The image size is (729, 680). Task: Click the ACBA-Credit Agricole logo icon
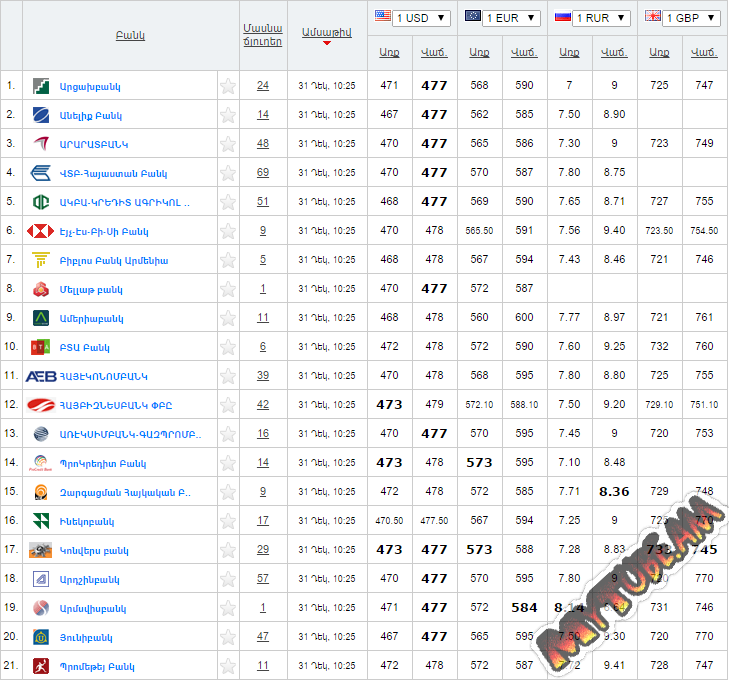coord(41,202)
